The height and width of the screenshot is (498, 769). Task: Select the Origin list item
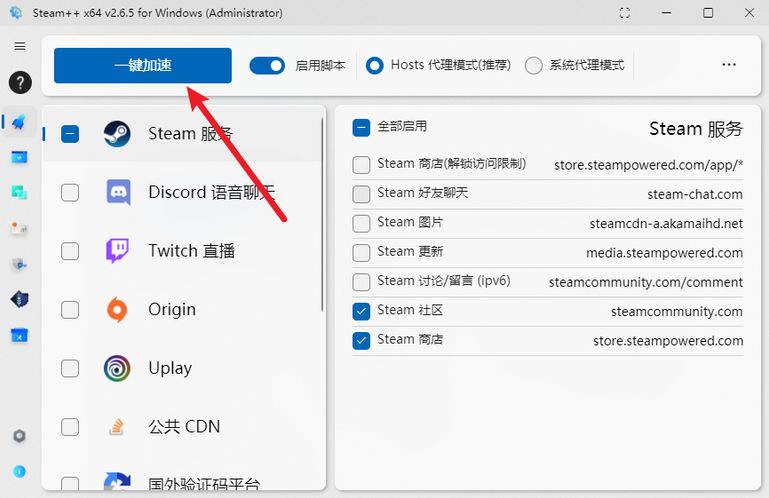coord(182,310)
